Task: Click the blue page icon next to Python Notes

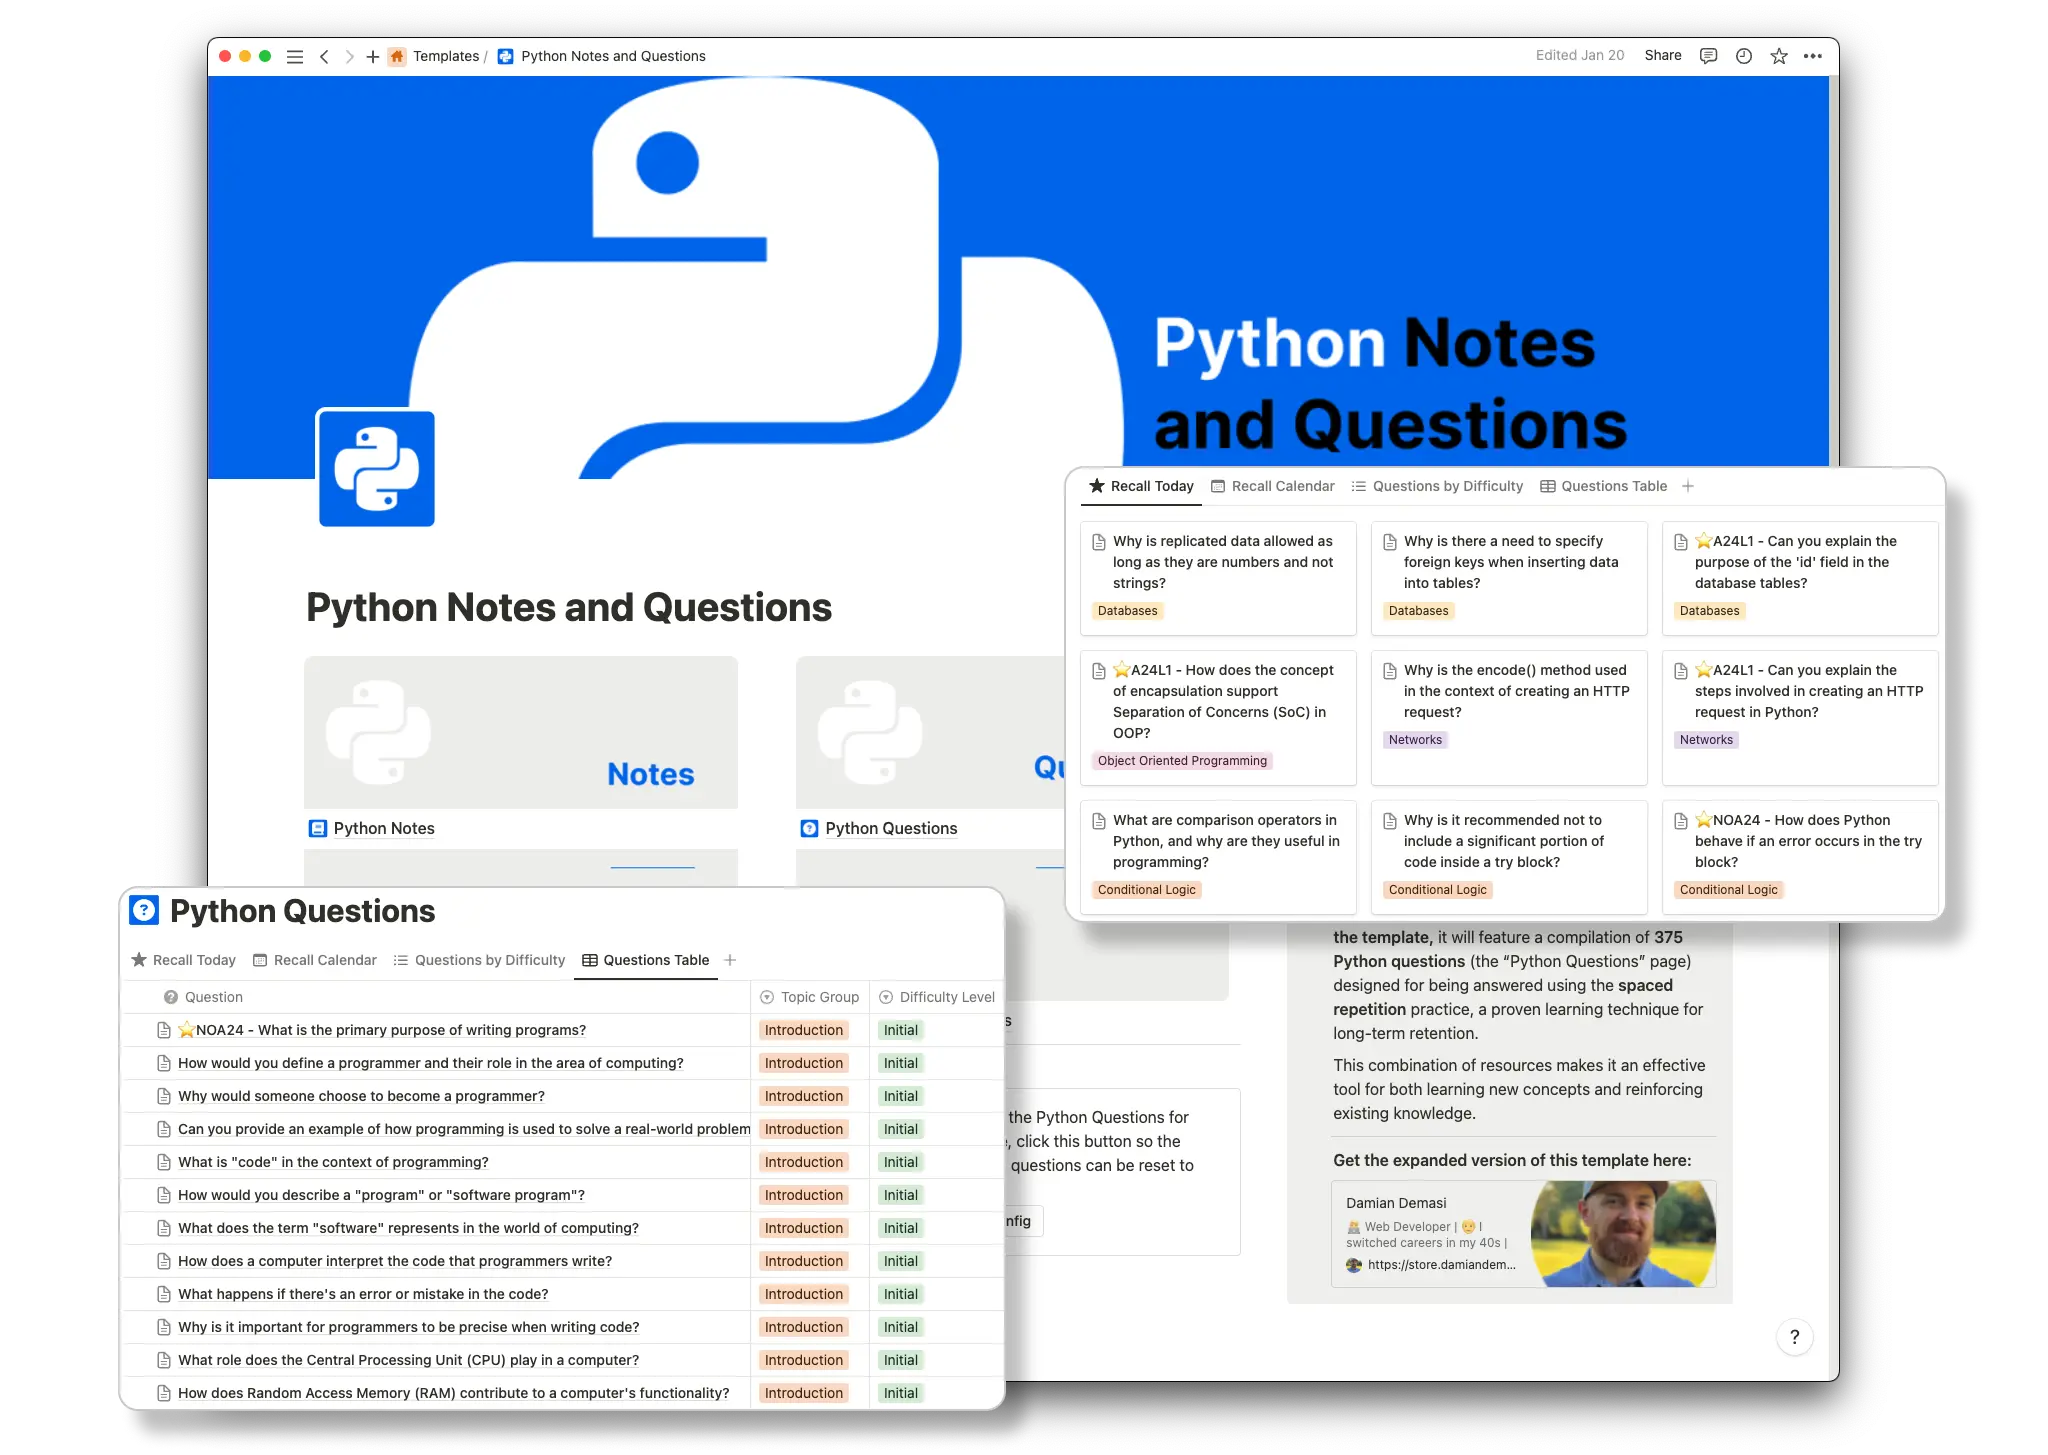Action: click(x=317, y=828)
